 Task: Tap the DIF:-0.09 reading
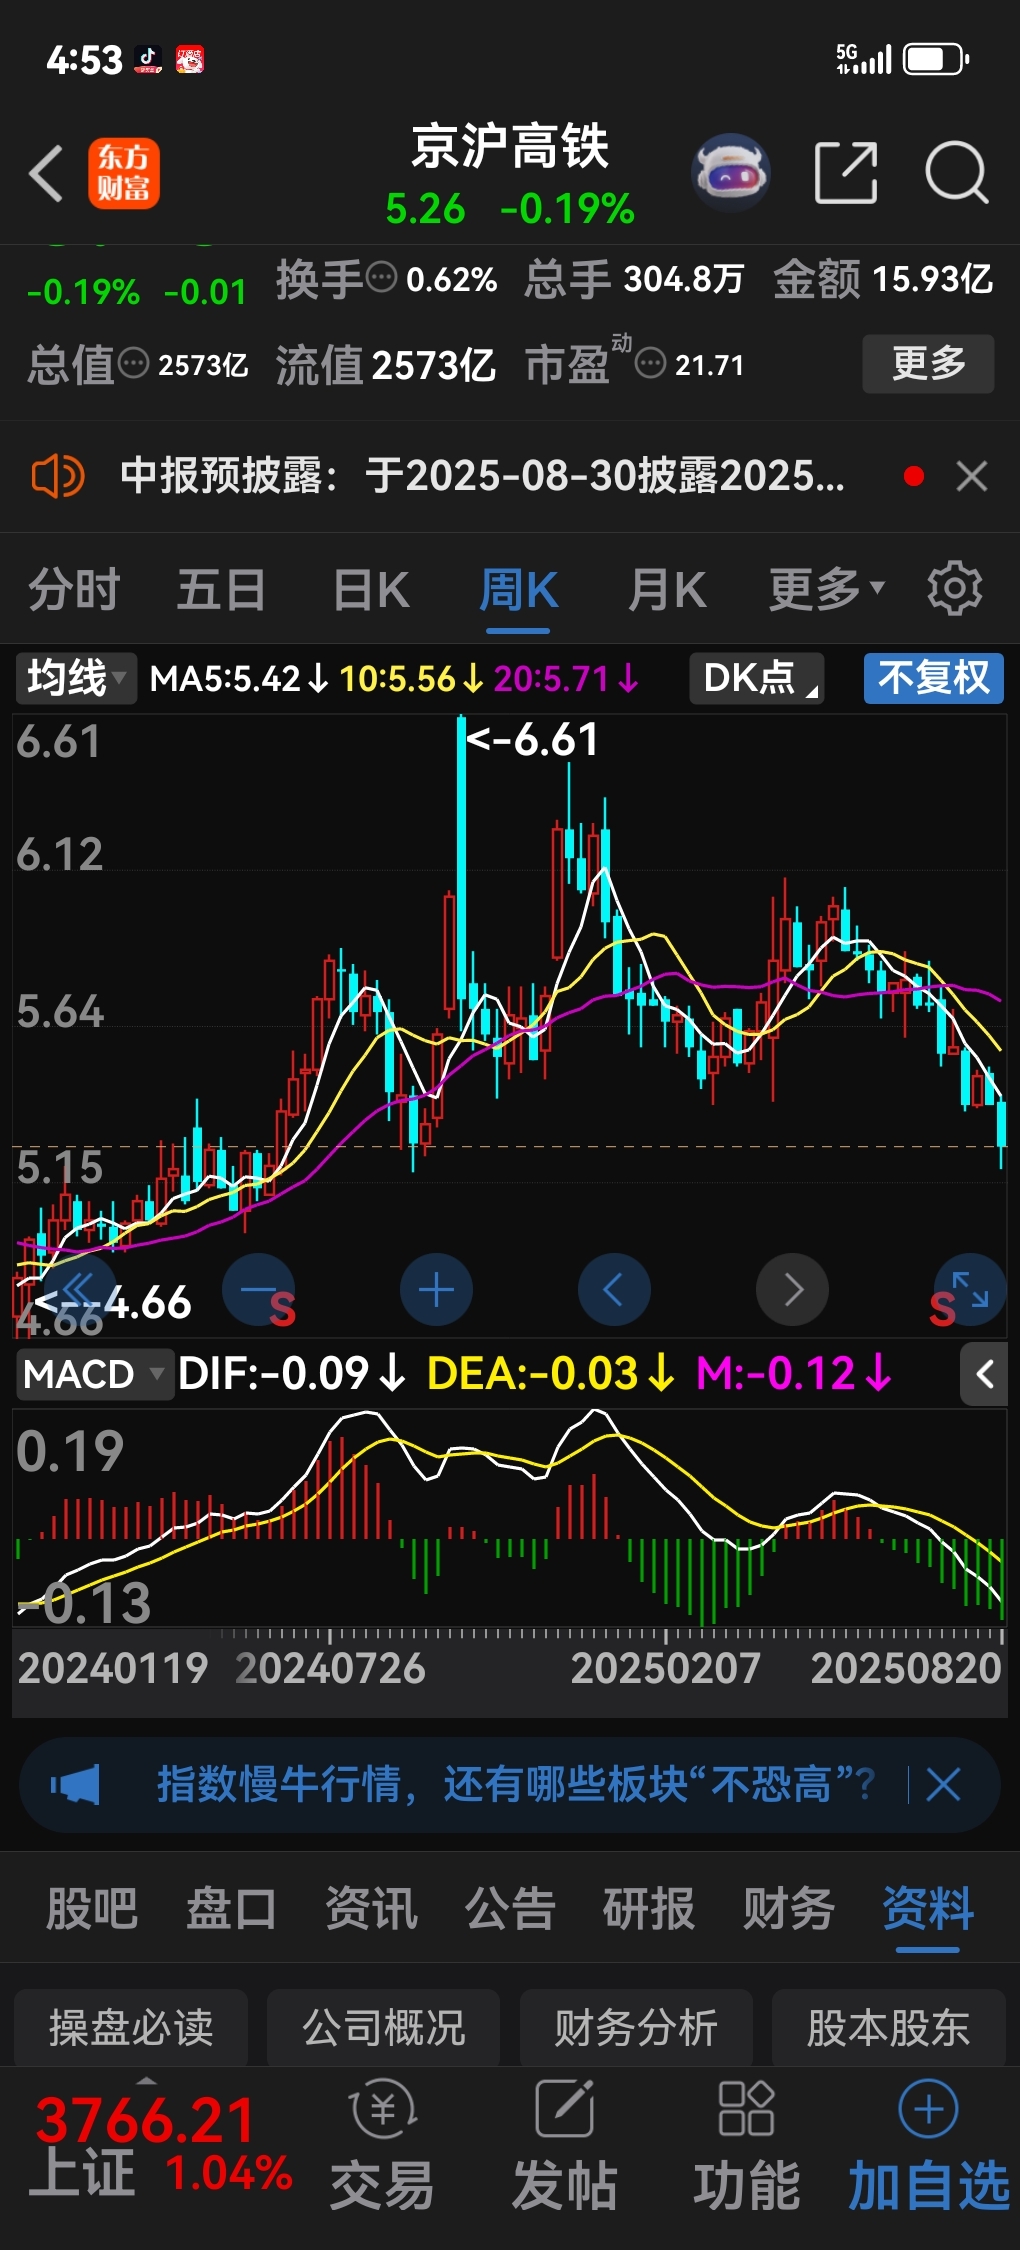point(291,1373)
